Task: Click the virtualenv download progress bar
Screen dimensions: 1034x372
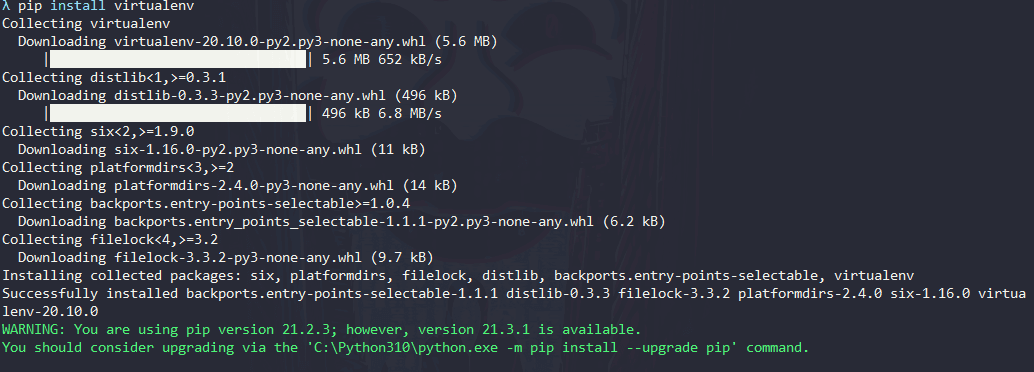Action: point(178,59)
